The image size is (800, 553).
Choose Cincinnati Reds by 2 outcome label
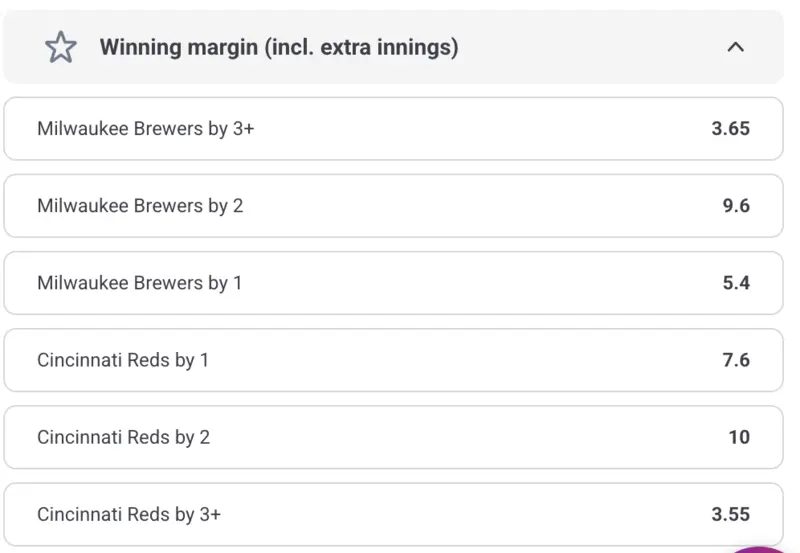point(123,437)
